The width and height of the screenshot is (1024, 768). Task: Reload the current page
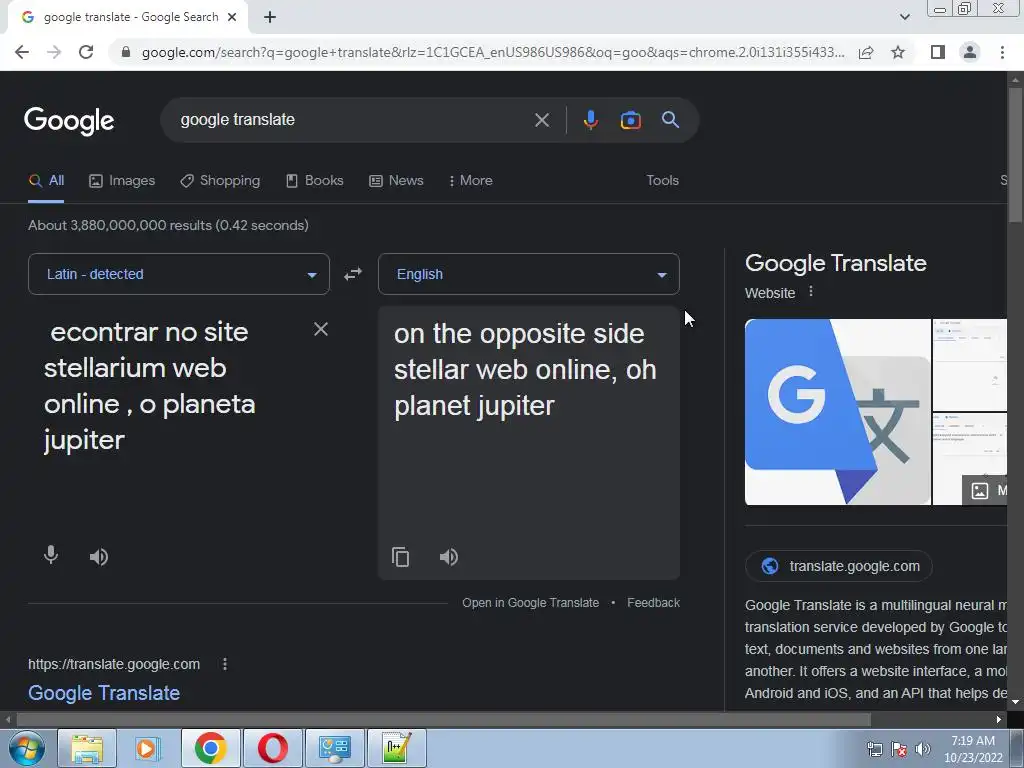[x=86, y=52]
